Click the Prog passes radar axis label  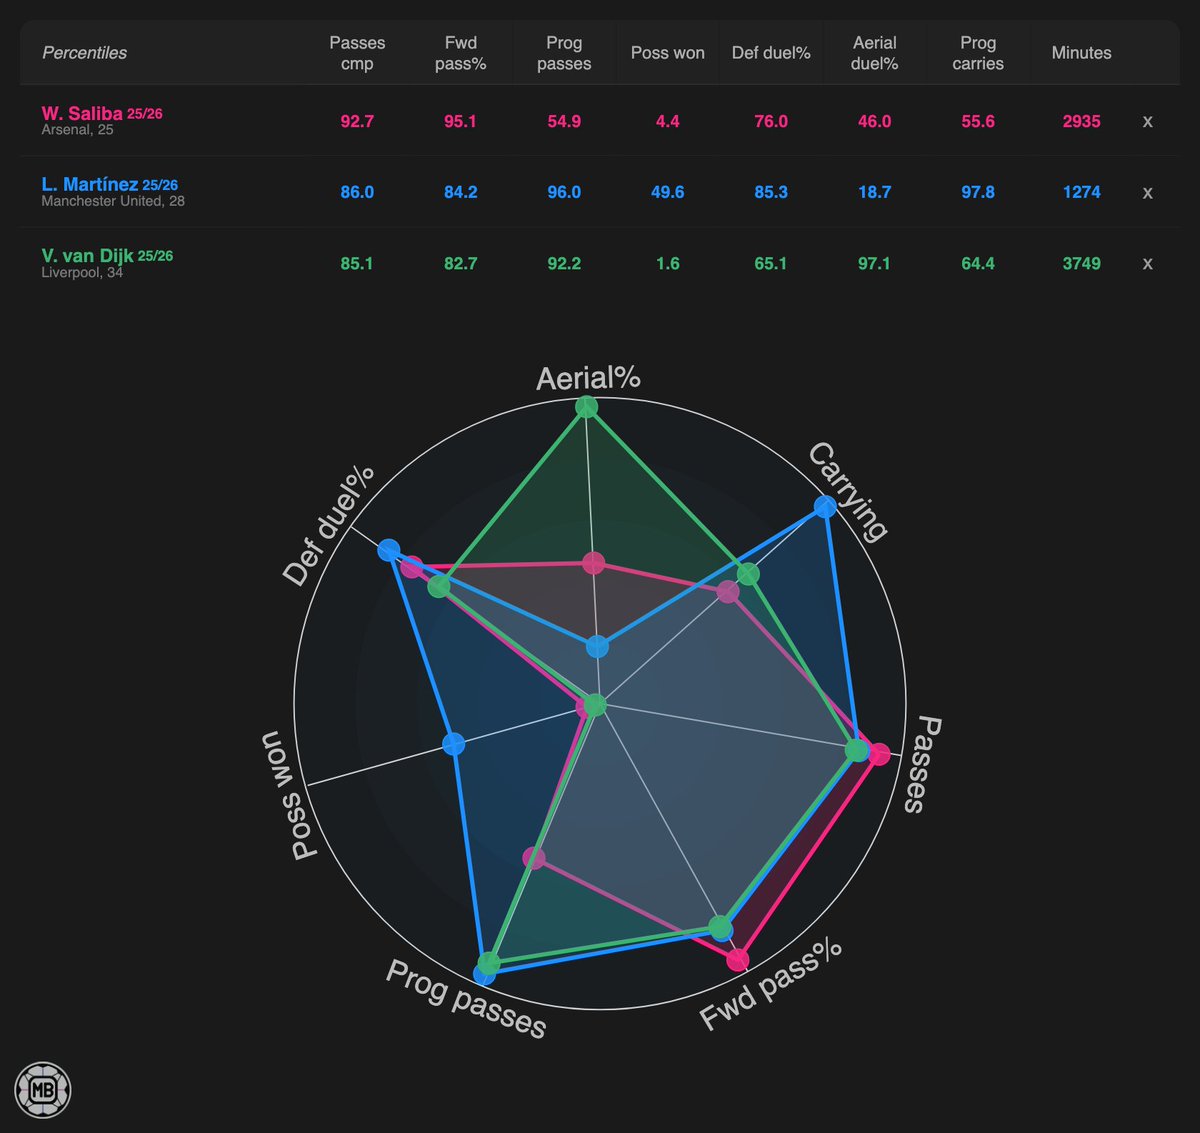[466, 999]
